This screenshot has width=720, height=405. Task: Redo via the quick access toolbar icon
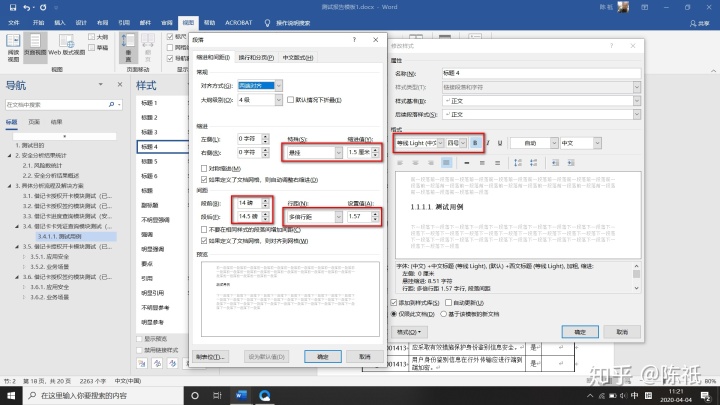point(43,7)
